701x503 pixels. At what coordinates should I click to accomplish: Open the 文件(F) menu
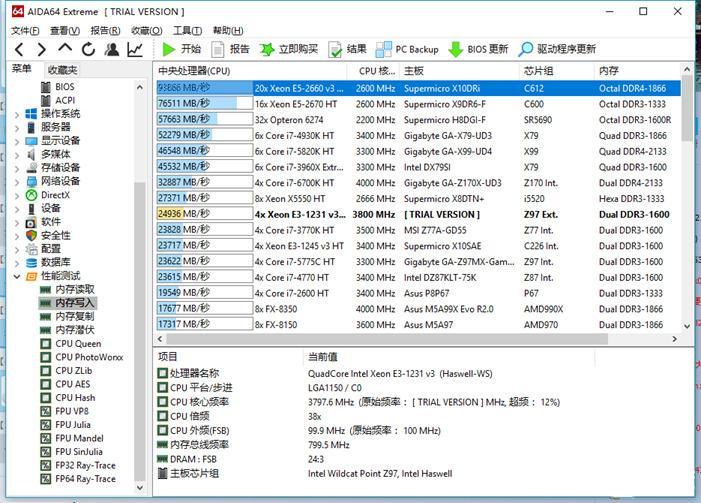[25, 30]
